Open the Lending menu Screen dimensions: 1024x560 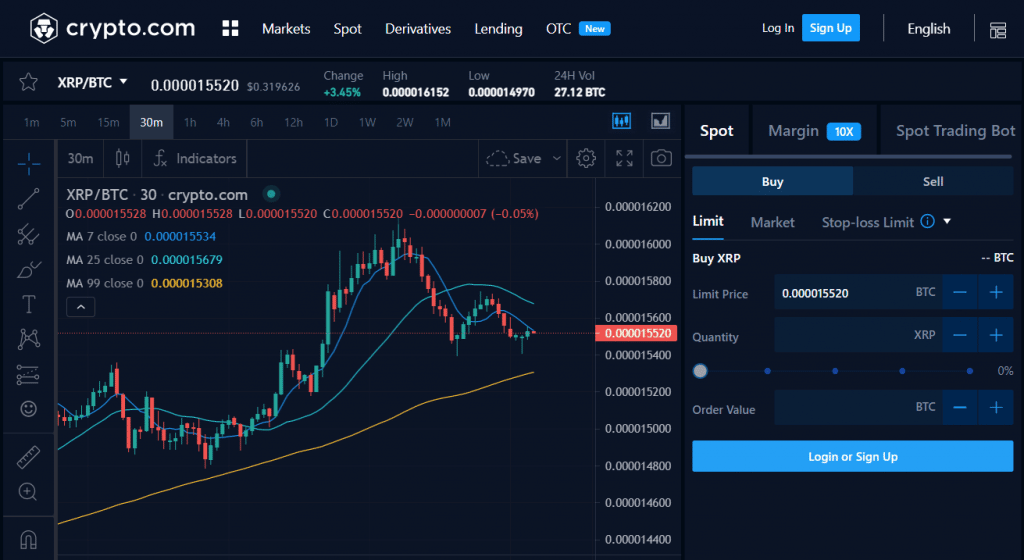pyautogui.click(x=498, y=29)
